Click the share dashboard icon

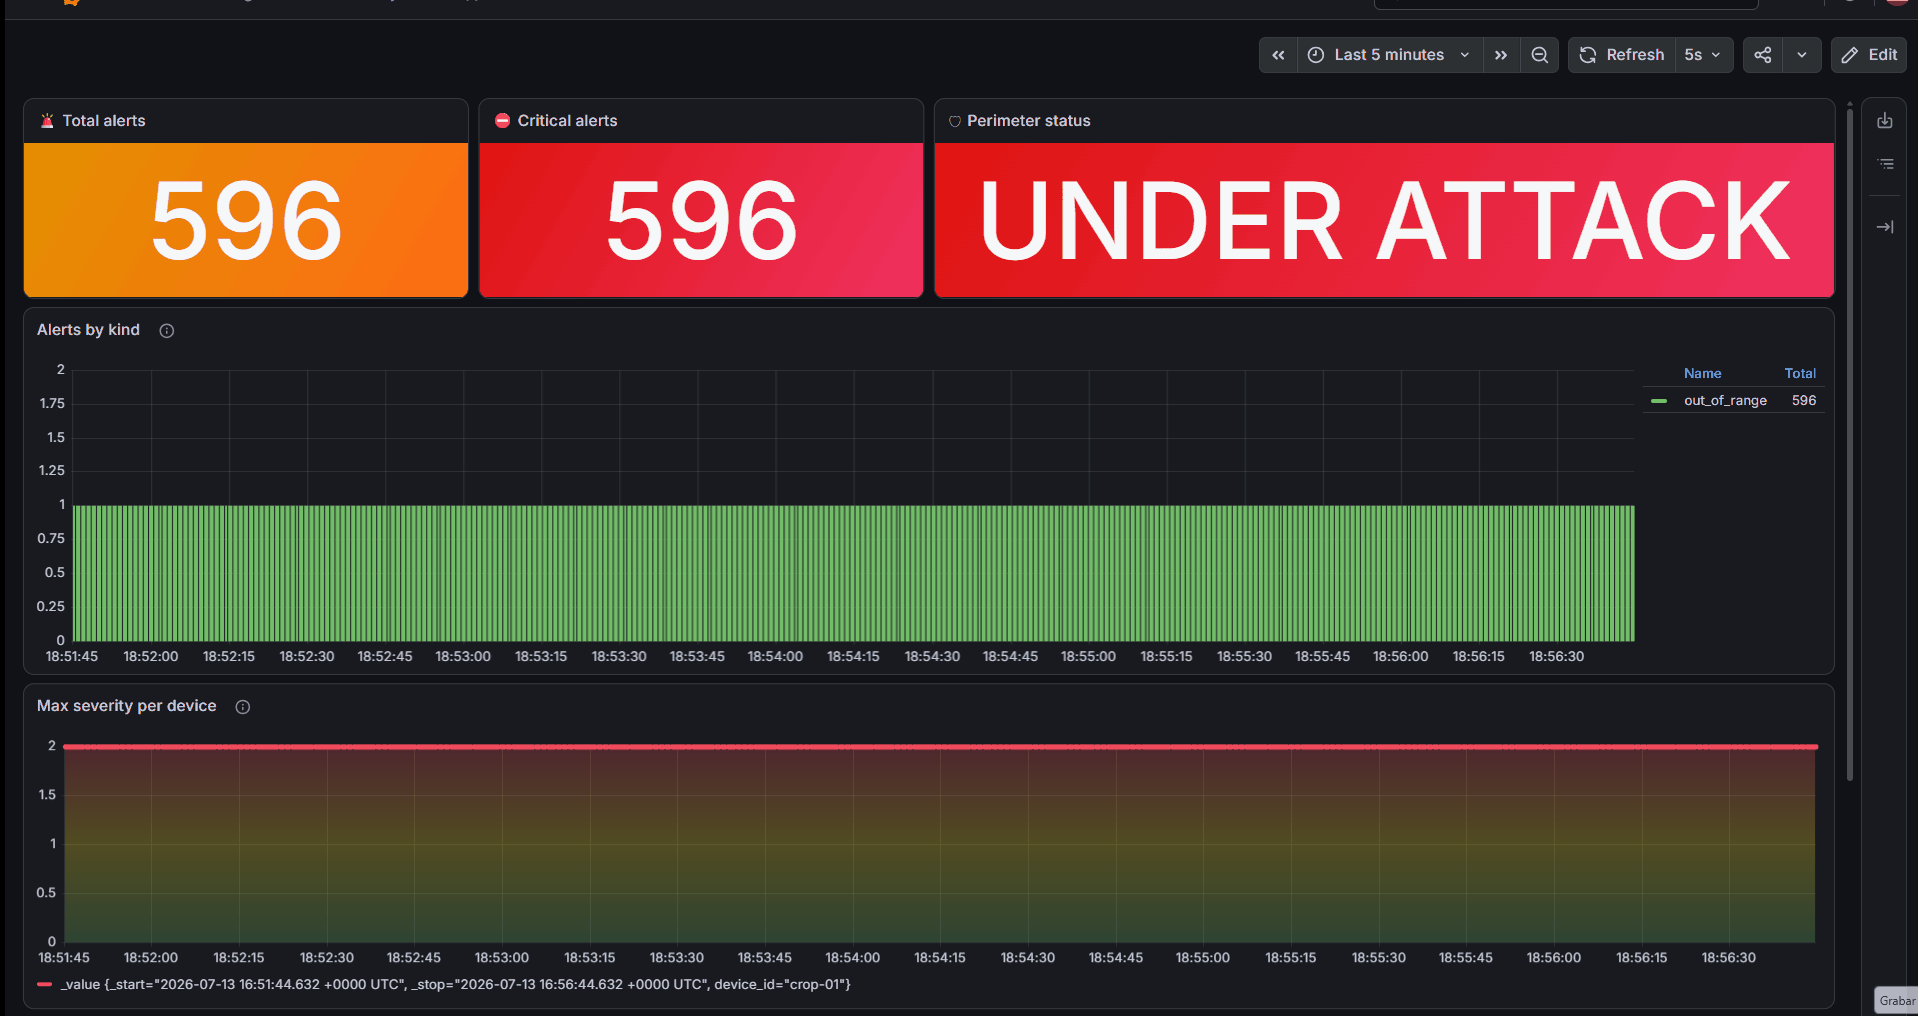(x=1763, y=55)
